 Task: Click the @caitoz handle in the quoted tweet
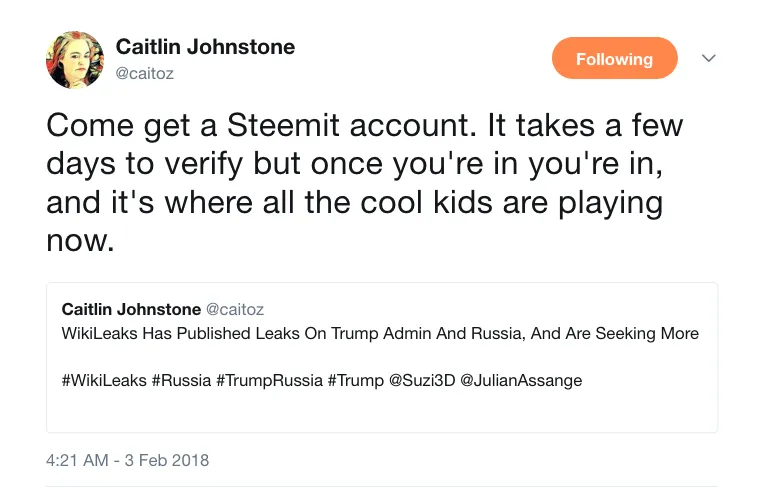tap(234, 309)
